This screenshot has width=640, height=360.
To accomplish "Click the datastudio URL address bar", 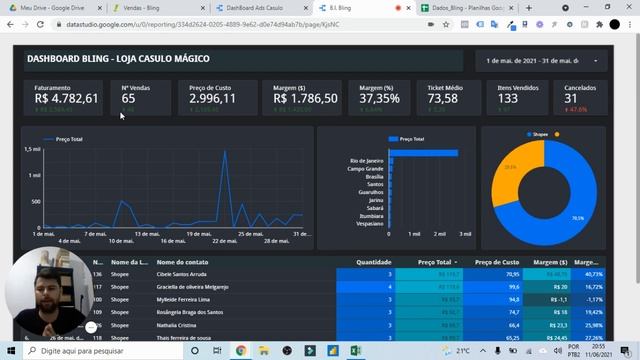I will (x=237, y=24).
